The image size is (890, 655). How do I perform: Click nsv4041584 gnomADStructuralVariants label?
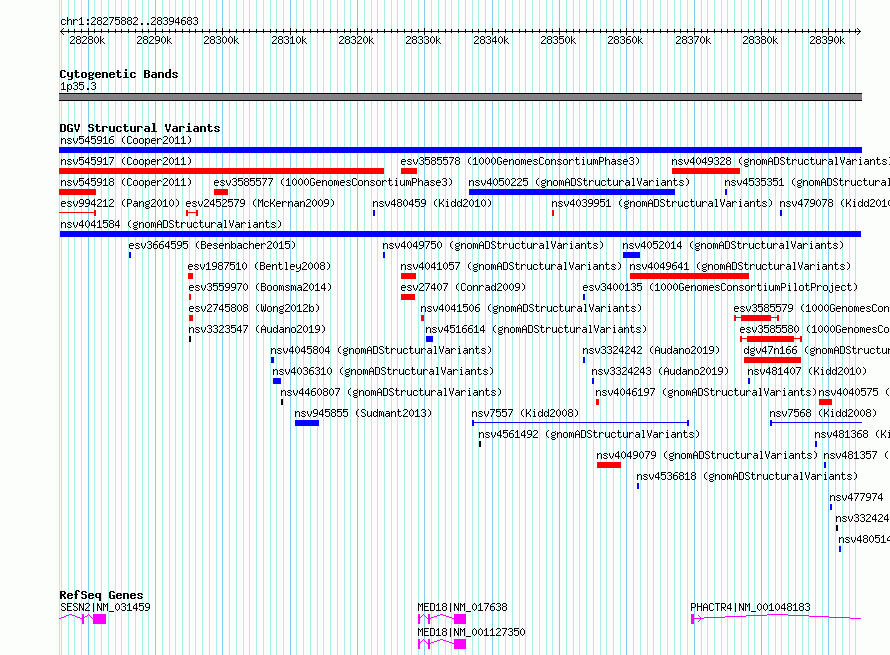pyautogui.click(x=171, y=224)
